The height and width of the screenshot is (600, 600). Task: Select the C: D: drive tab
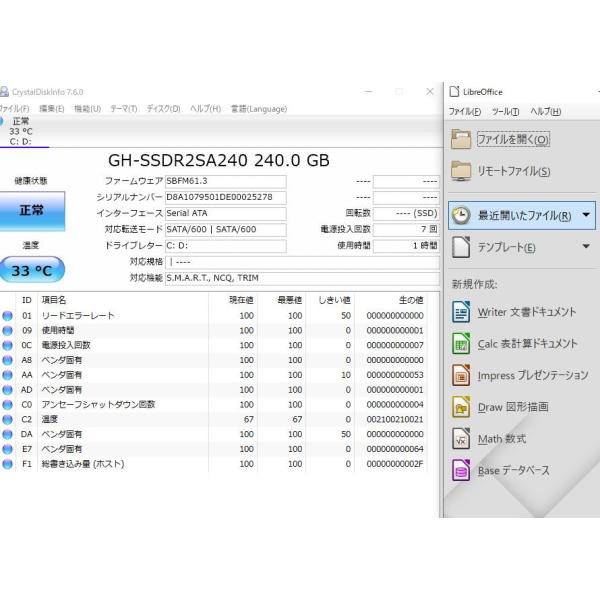21,132
